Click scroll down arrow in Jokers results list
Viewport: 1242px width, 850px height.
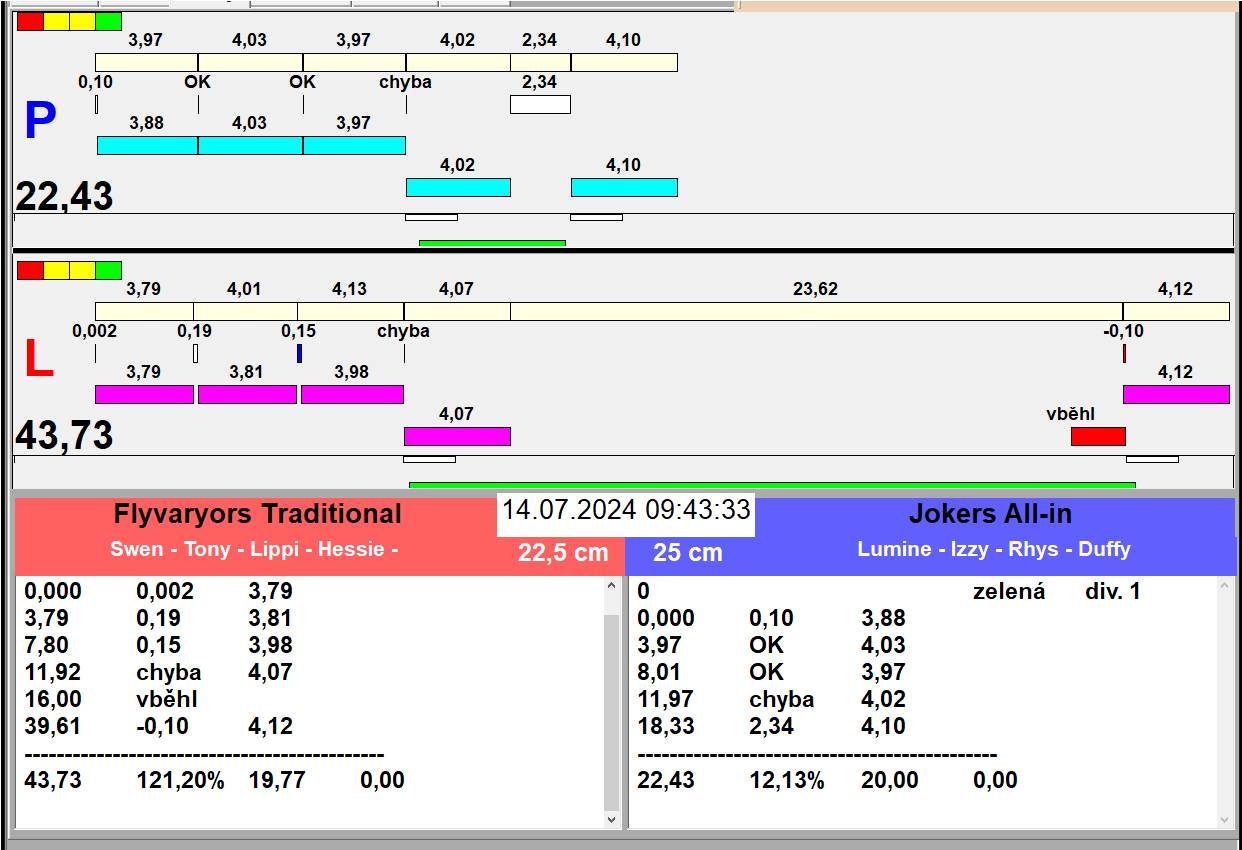click(x=1226, y=819)
